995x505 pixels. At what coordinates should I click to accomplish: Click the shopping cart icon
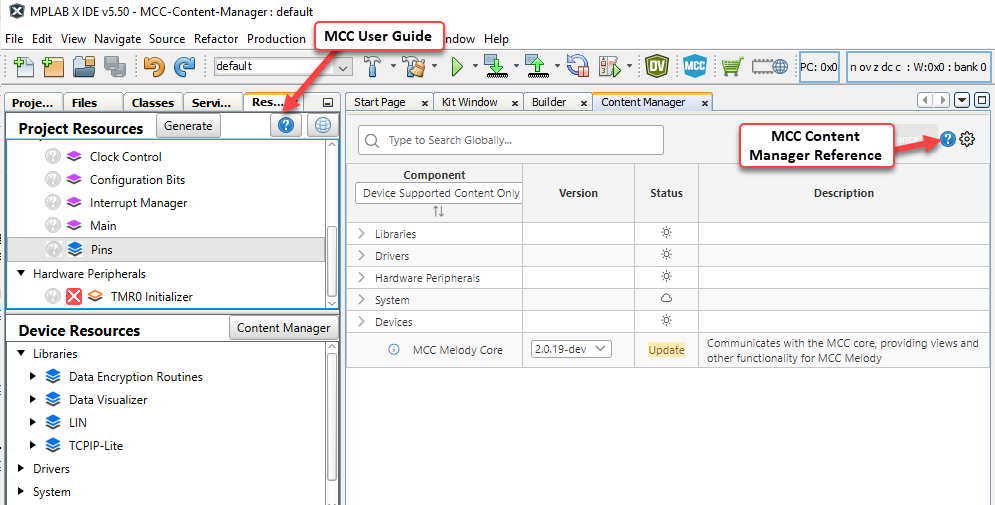(732, 67)
